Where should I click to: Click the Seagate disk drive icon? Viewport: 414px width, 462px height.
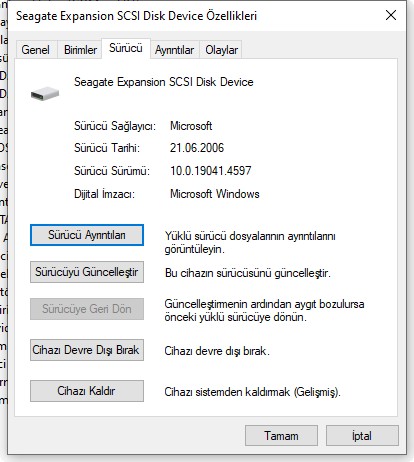(45, 93)
